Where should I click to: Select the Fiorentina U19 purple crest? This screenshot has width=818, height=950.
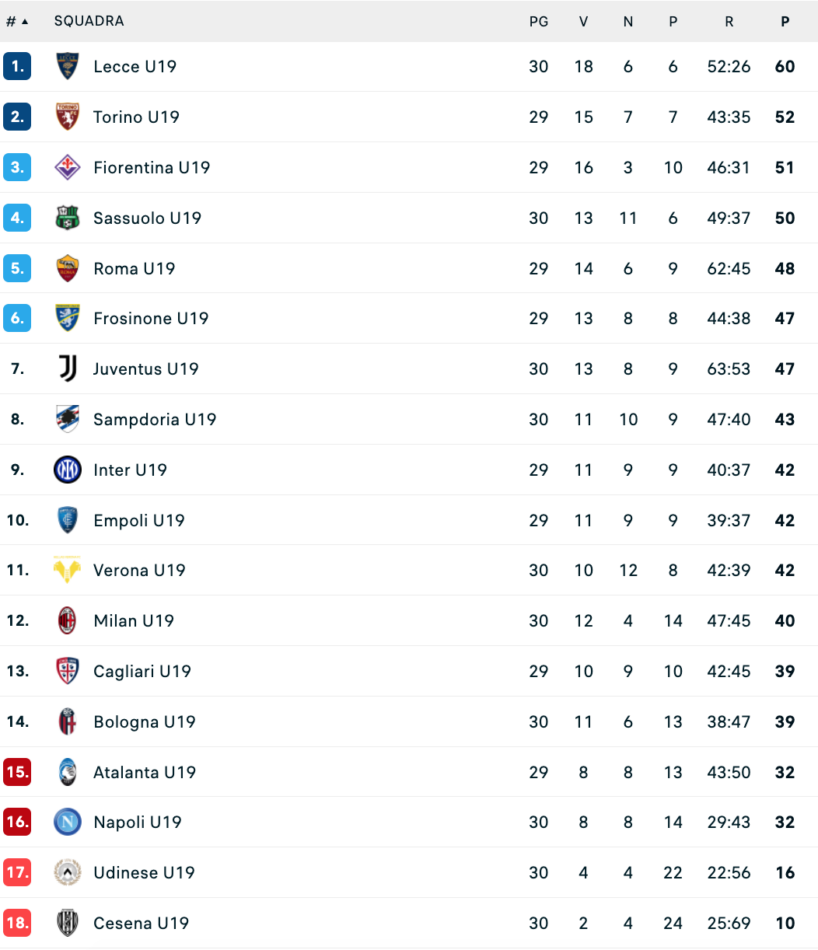(x=67, y=167)
